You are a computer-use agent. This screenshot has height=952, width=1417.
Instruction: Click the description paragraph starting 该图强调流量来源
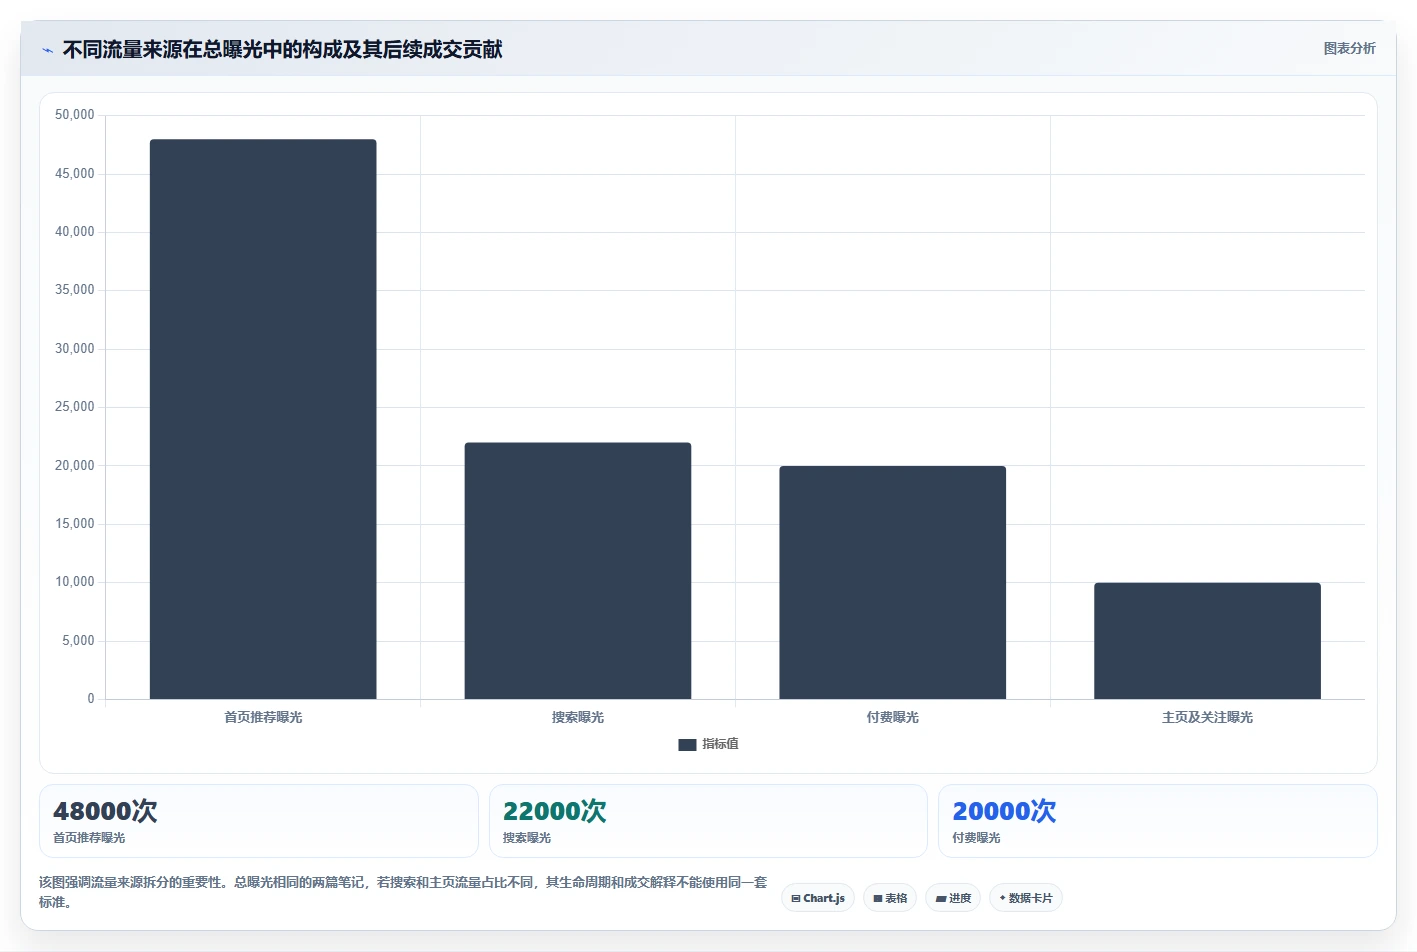click(403, 892)
